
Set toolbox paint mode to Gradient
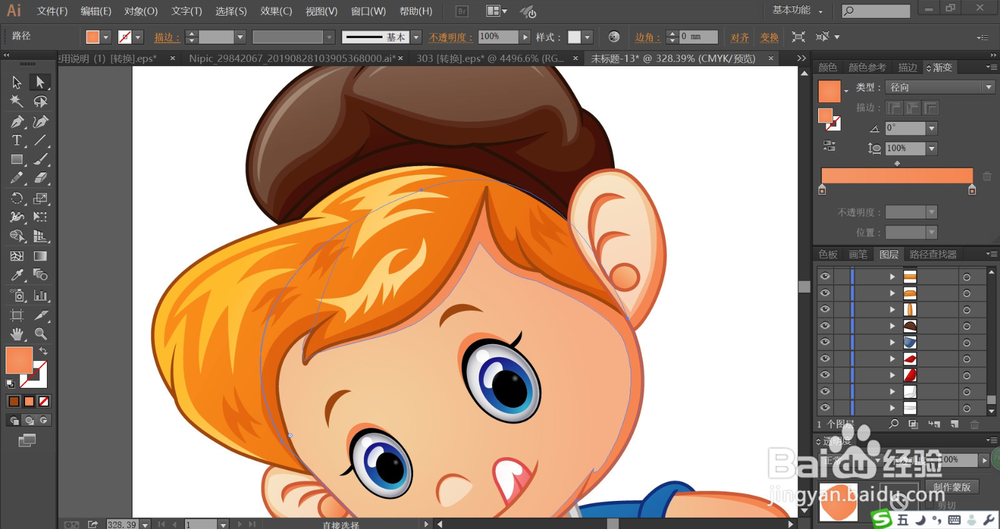point(29,401)
